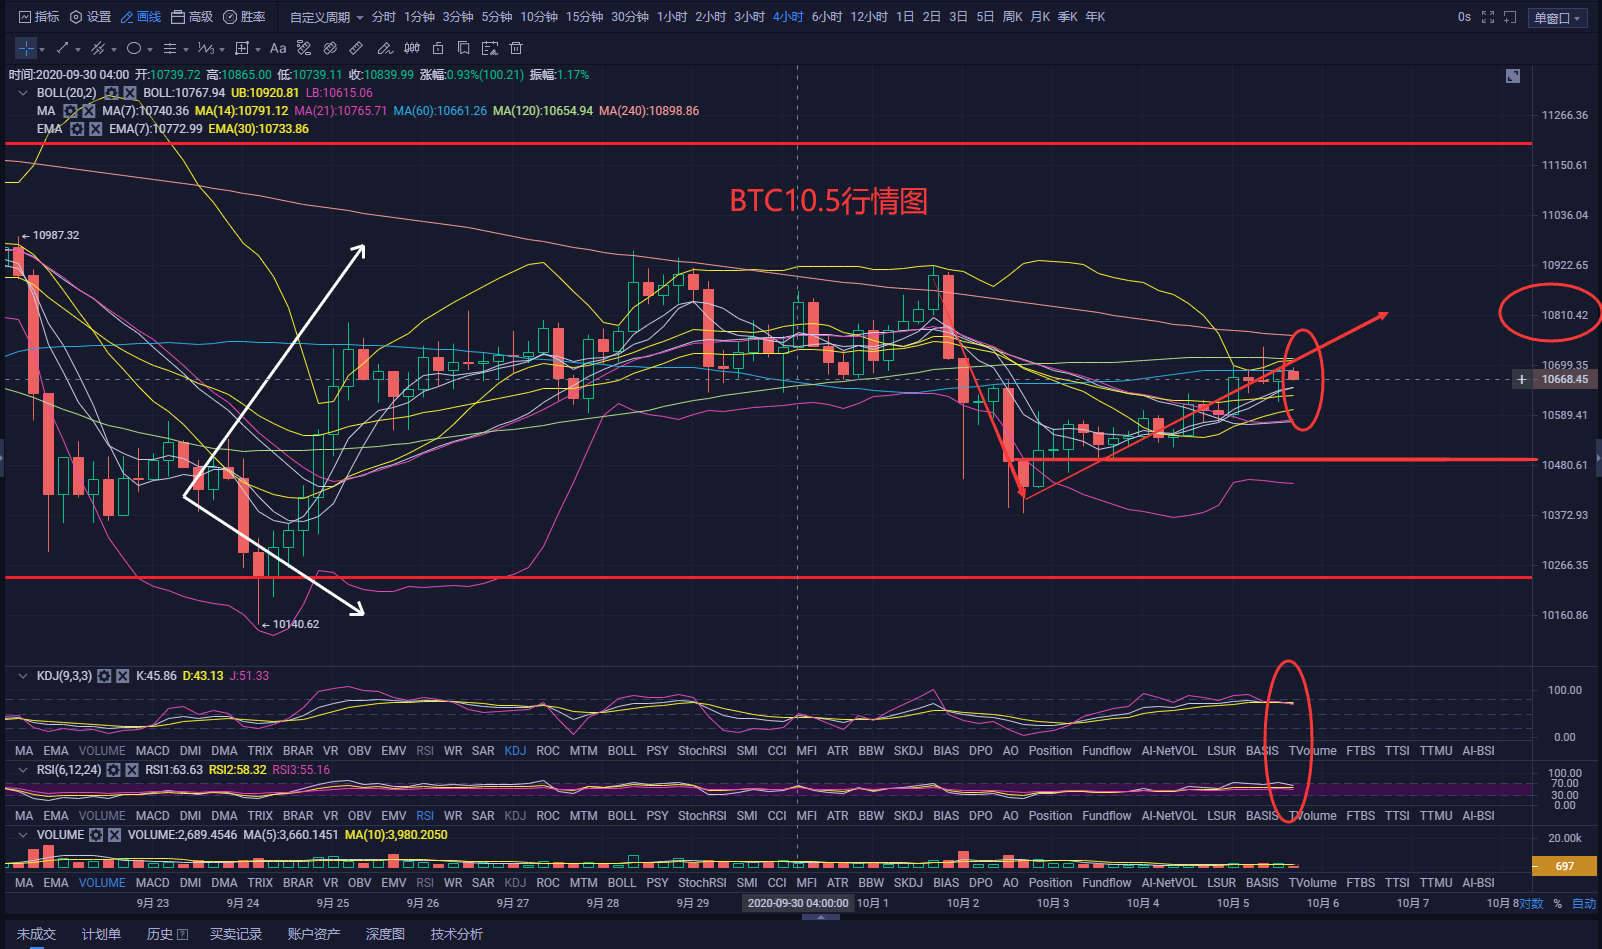Open the 单窗口 window layout dropdown
The height and width of the screenshot is (949, 1602).
click(x=1558, y=18)
